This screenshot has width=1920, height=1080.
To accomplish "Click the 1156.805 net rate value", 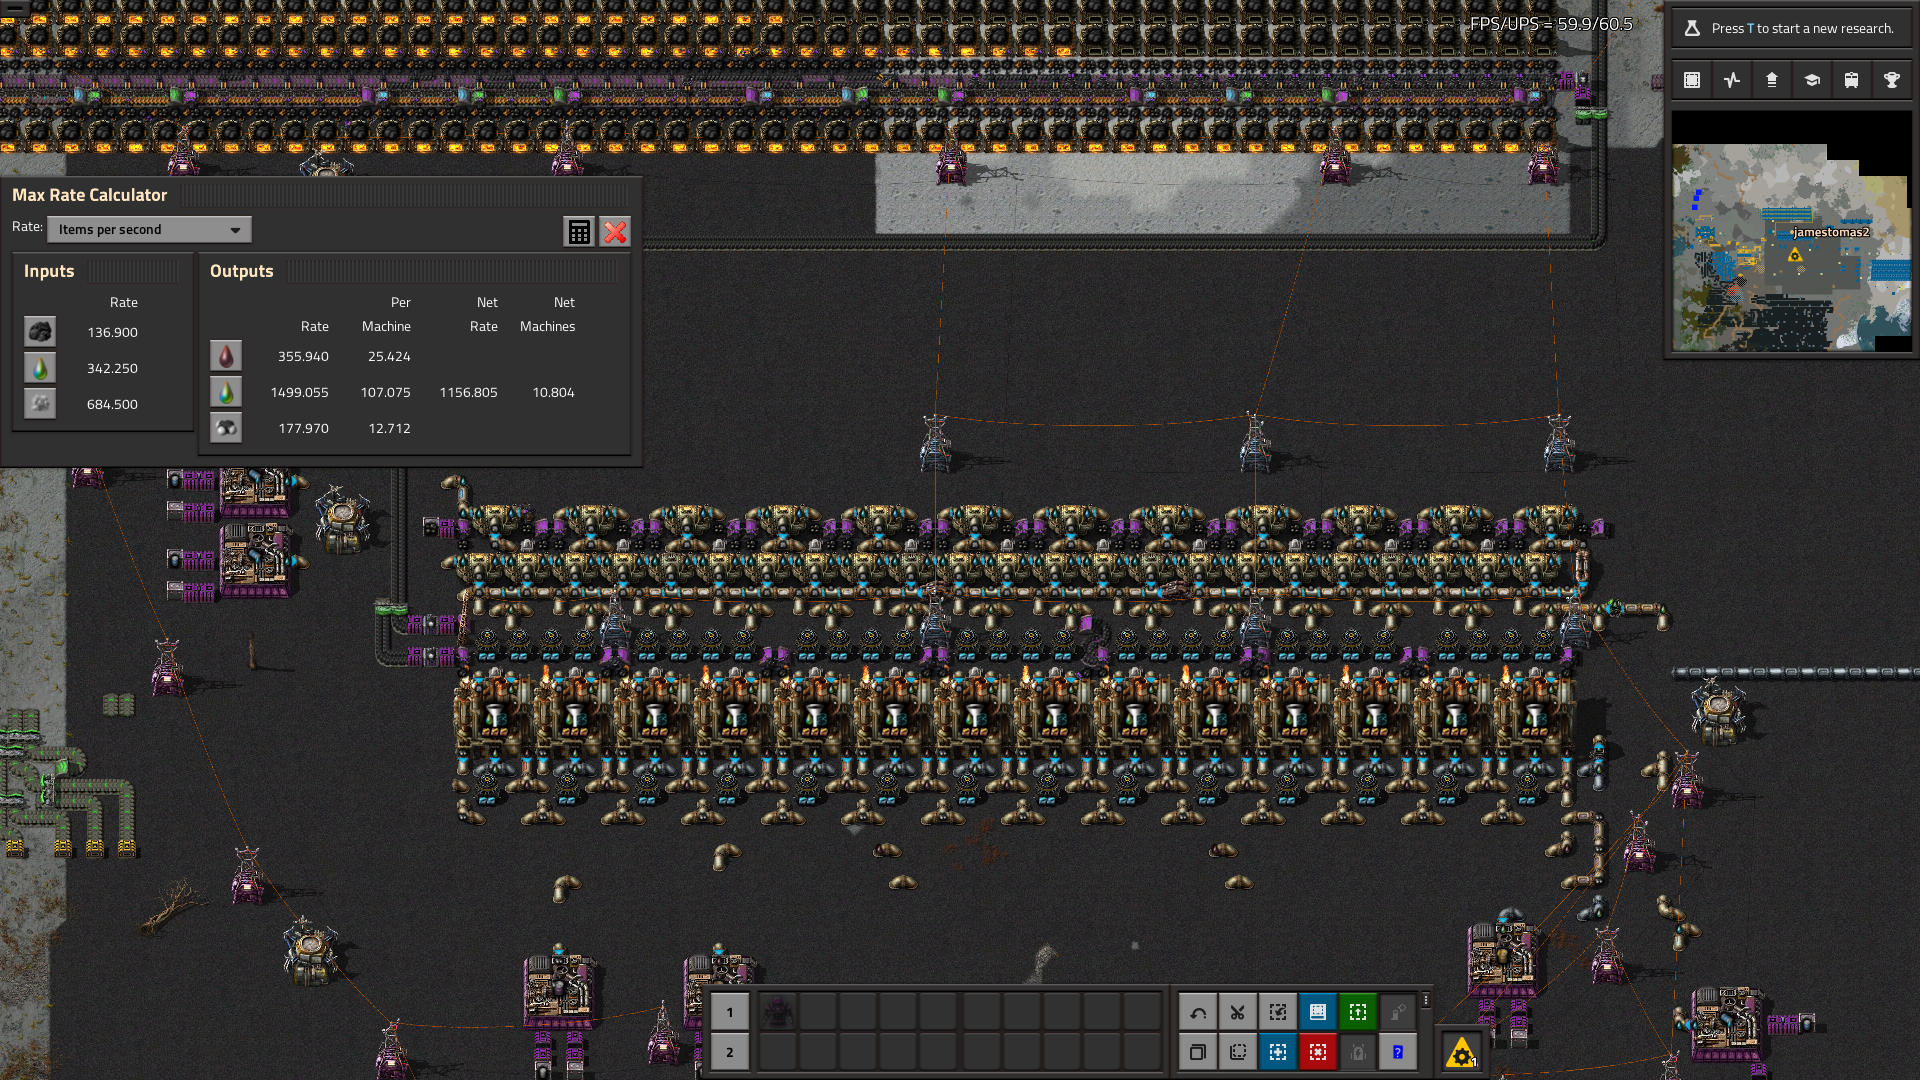I will [468, 392].
